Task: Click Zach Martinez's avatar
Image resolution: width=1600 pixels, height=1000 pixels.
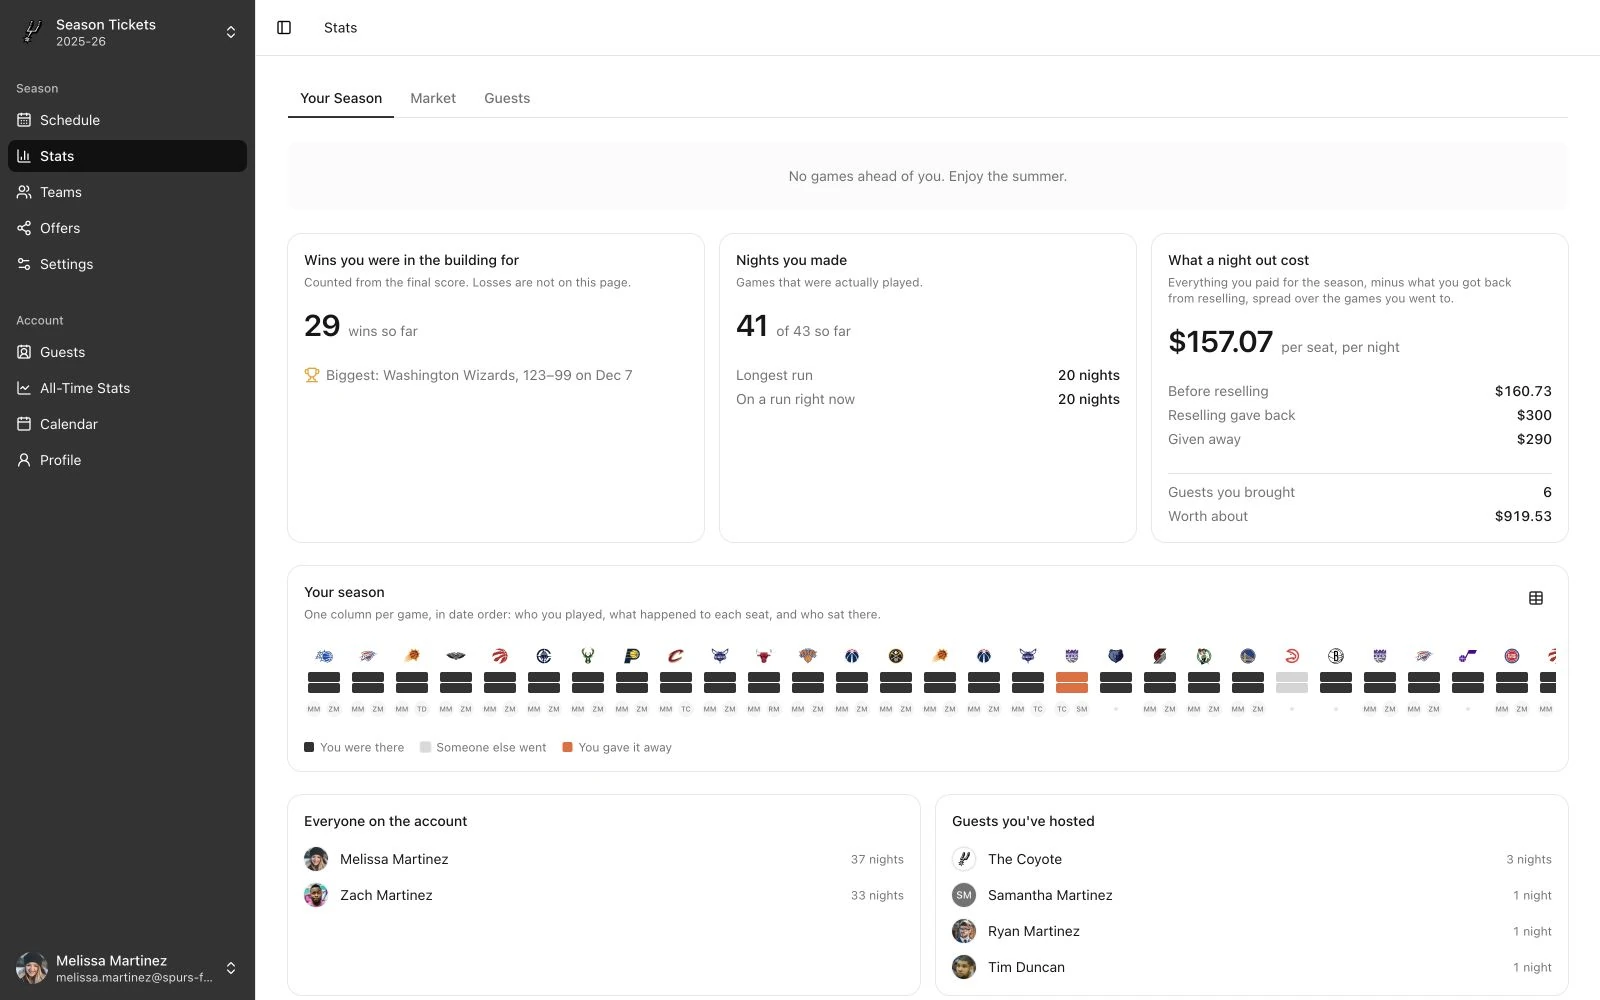Action: (316, 895)
